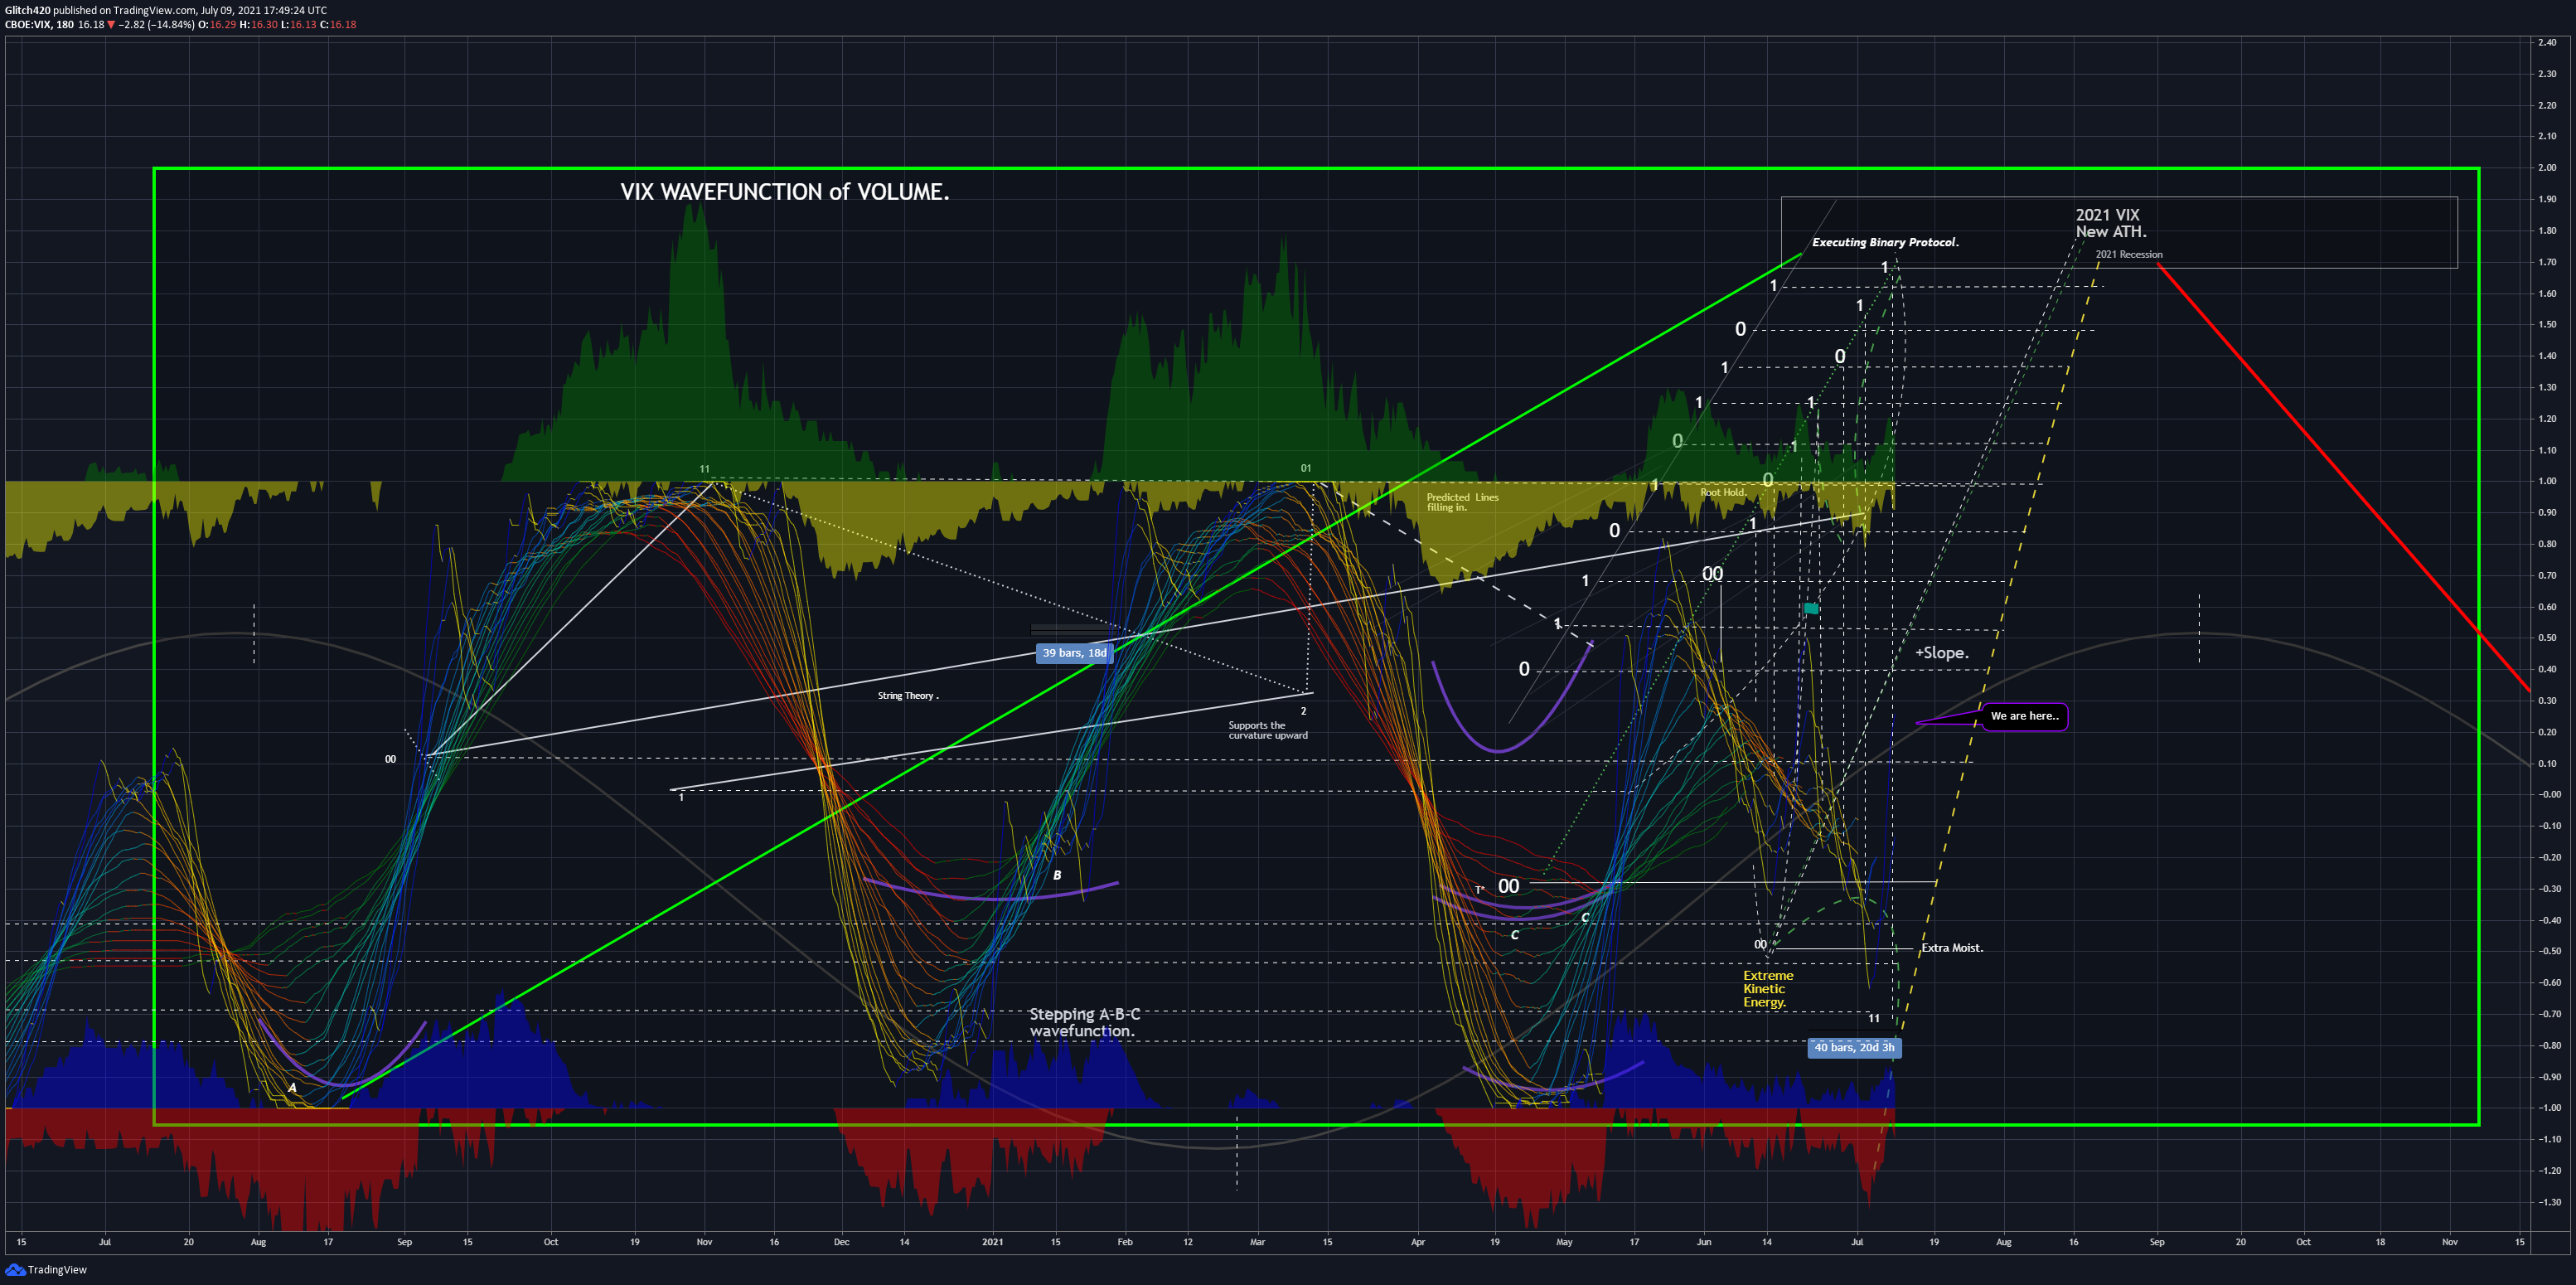Click the '2021 Recession' annotation

coord(2129,254)
